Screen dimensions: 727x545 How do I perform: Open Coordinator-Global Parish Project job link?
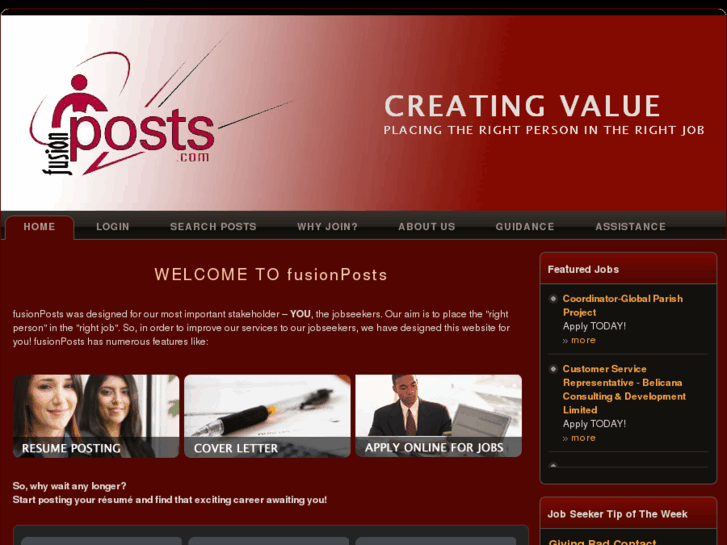pos(623,305)
